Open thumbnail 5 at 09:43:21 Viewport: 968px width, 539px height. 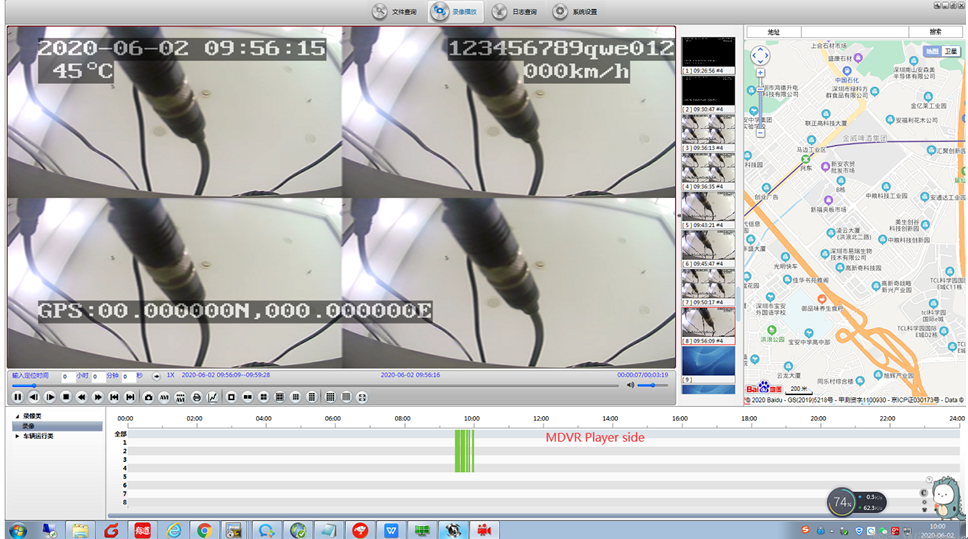(708, 210)
